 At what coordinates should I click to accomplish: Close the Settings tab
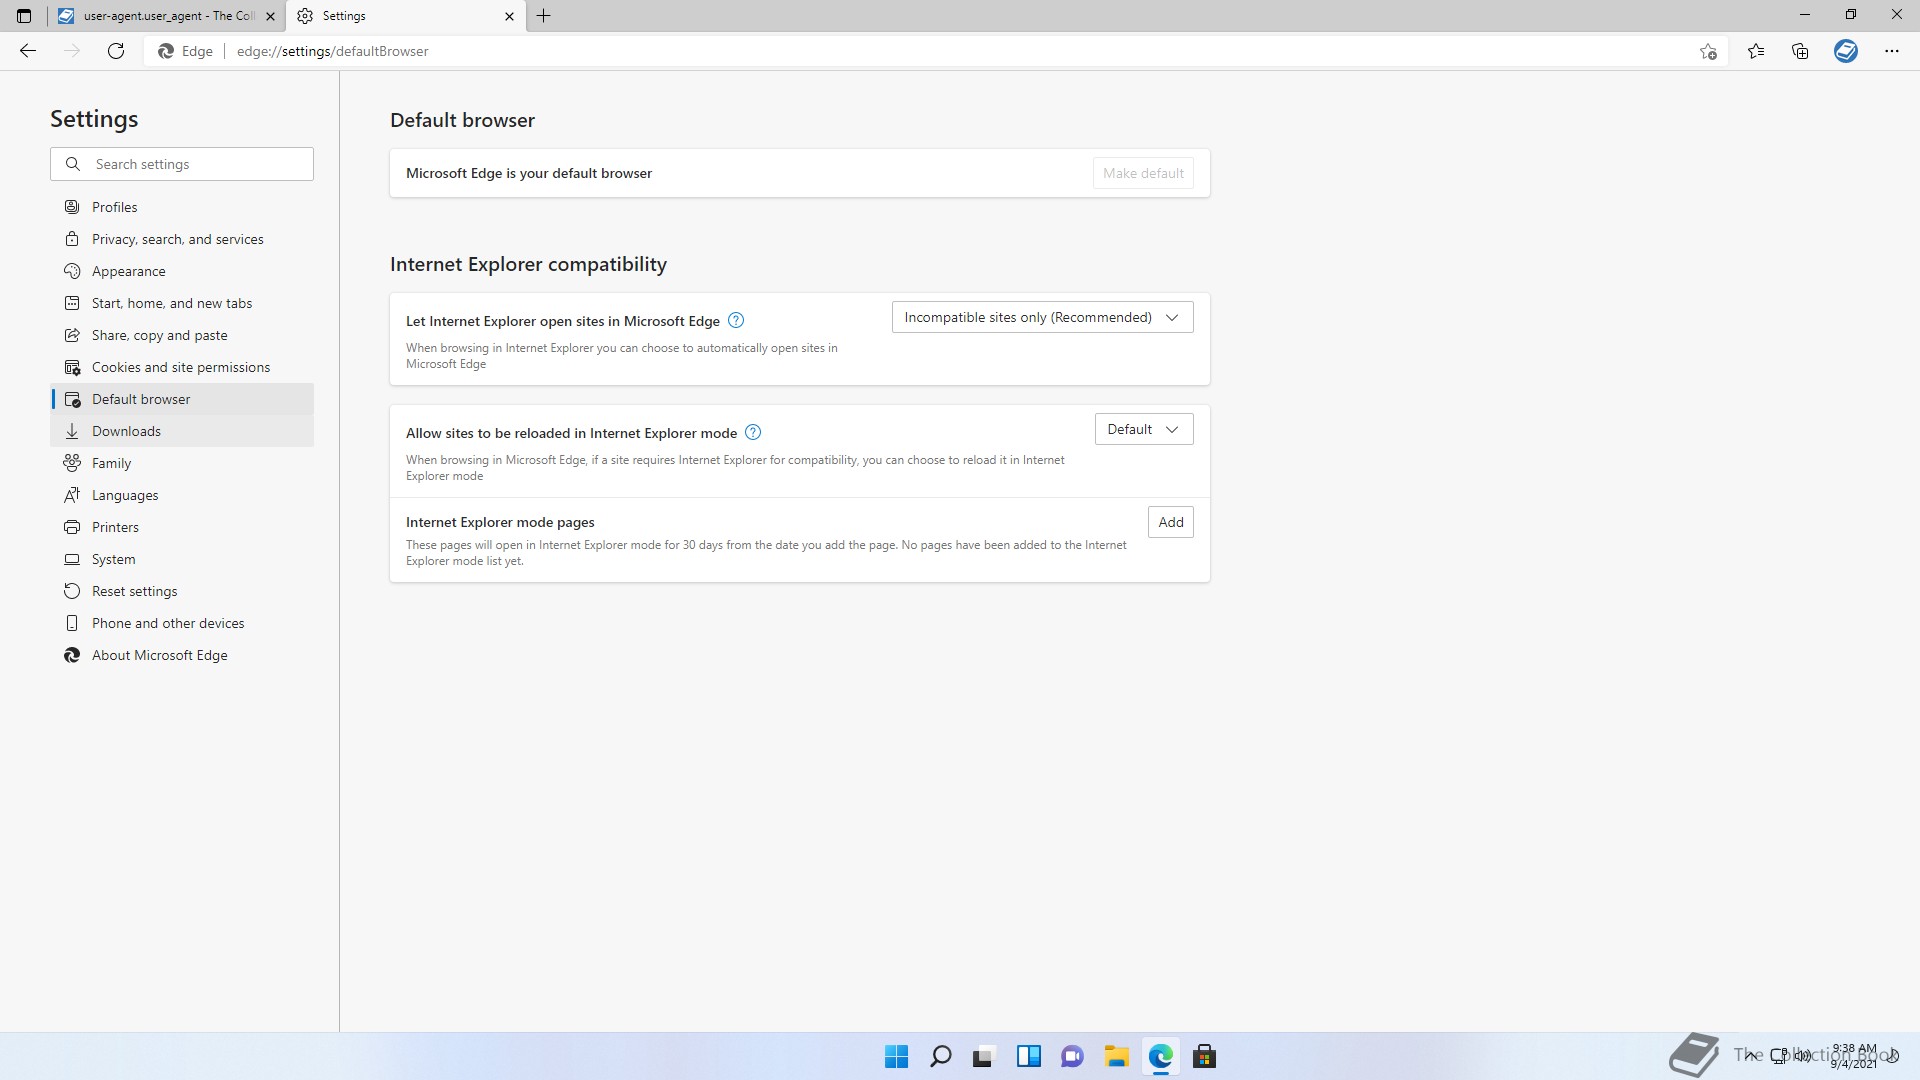coord(509,16)
